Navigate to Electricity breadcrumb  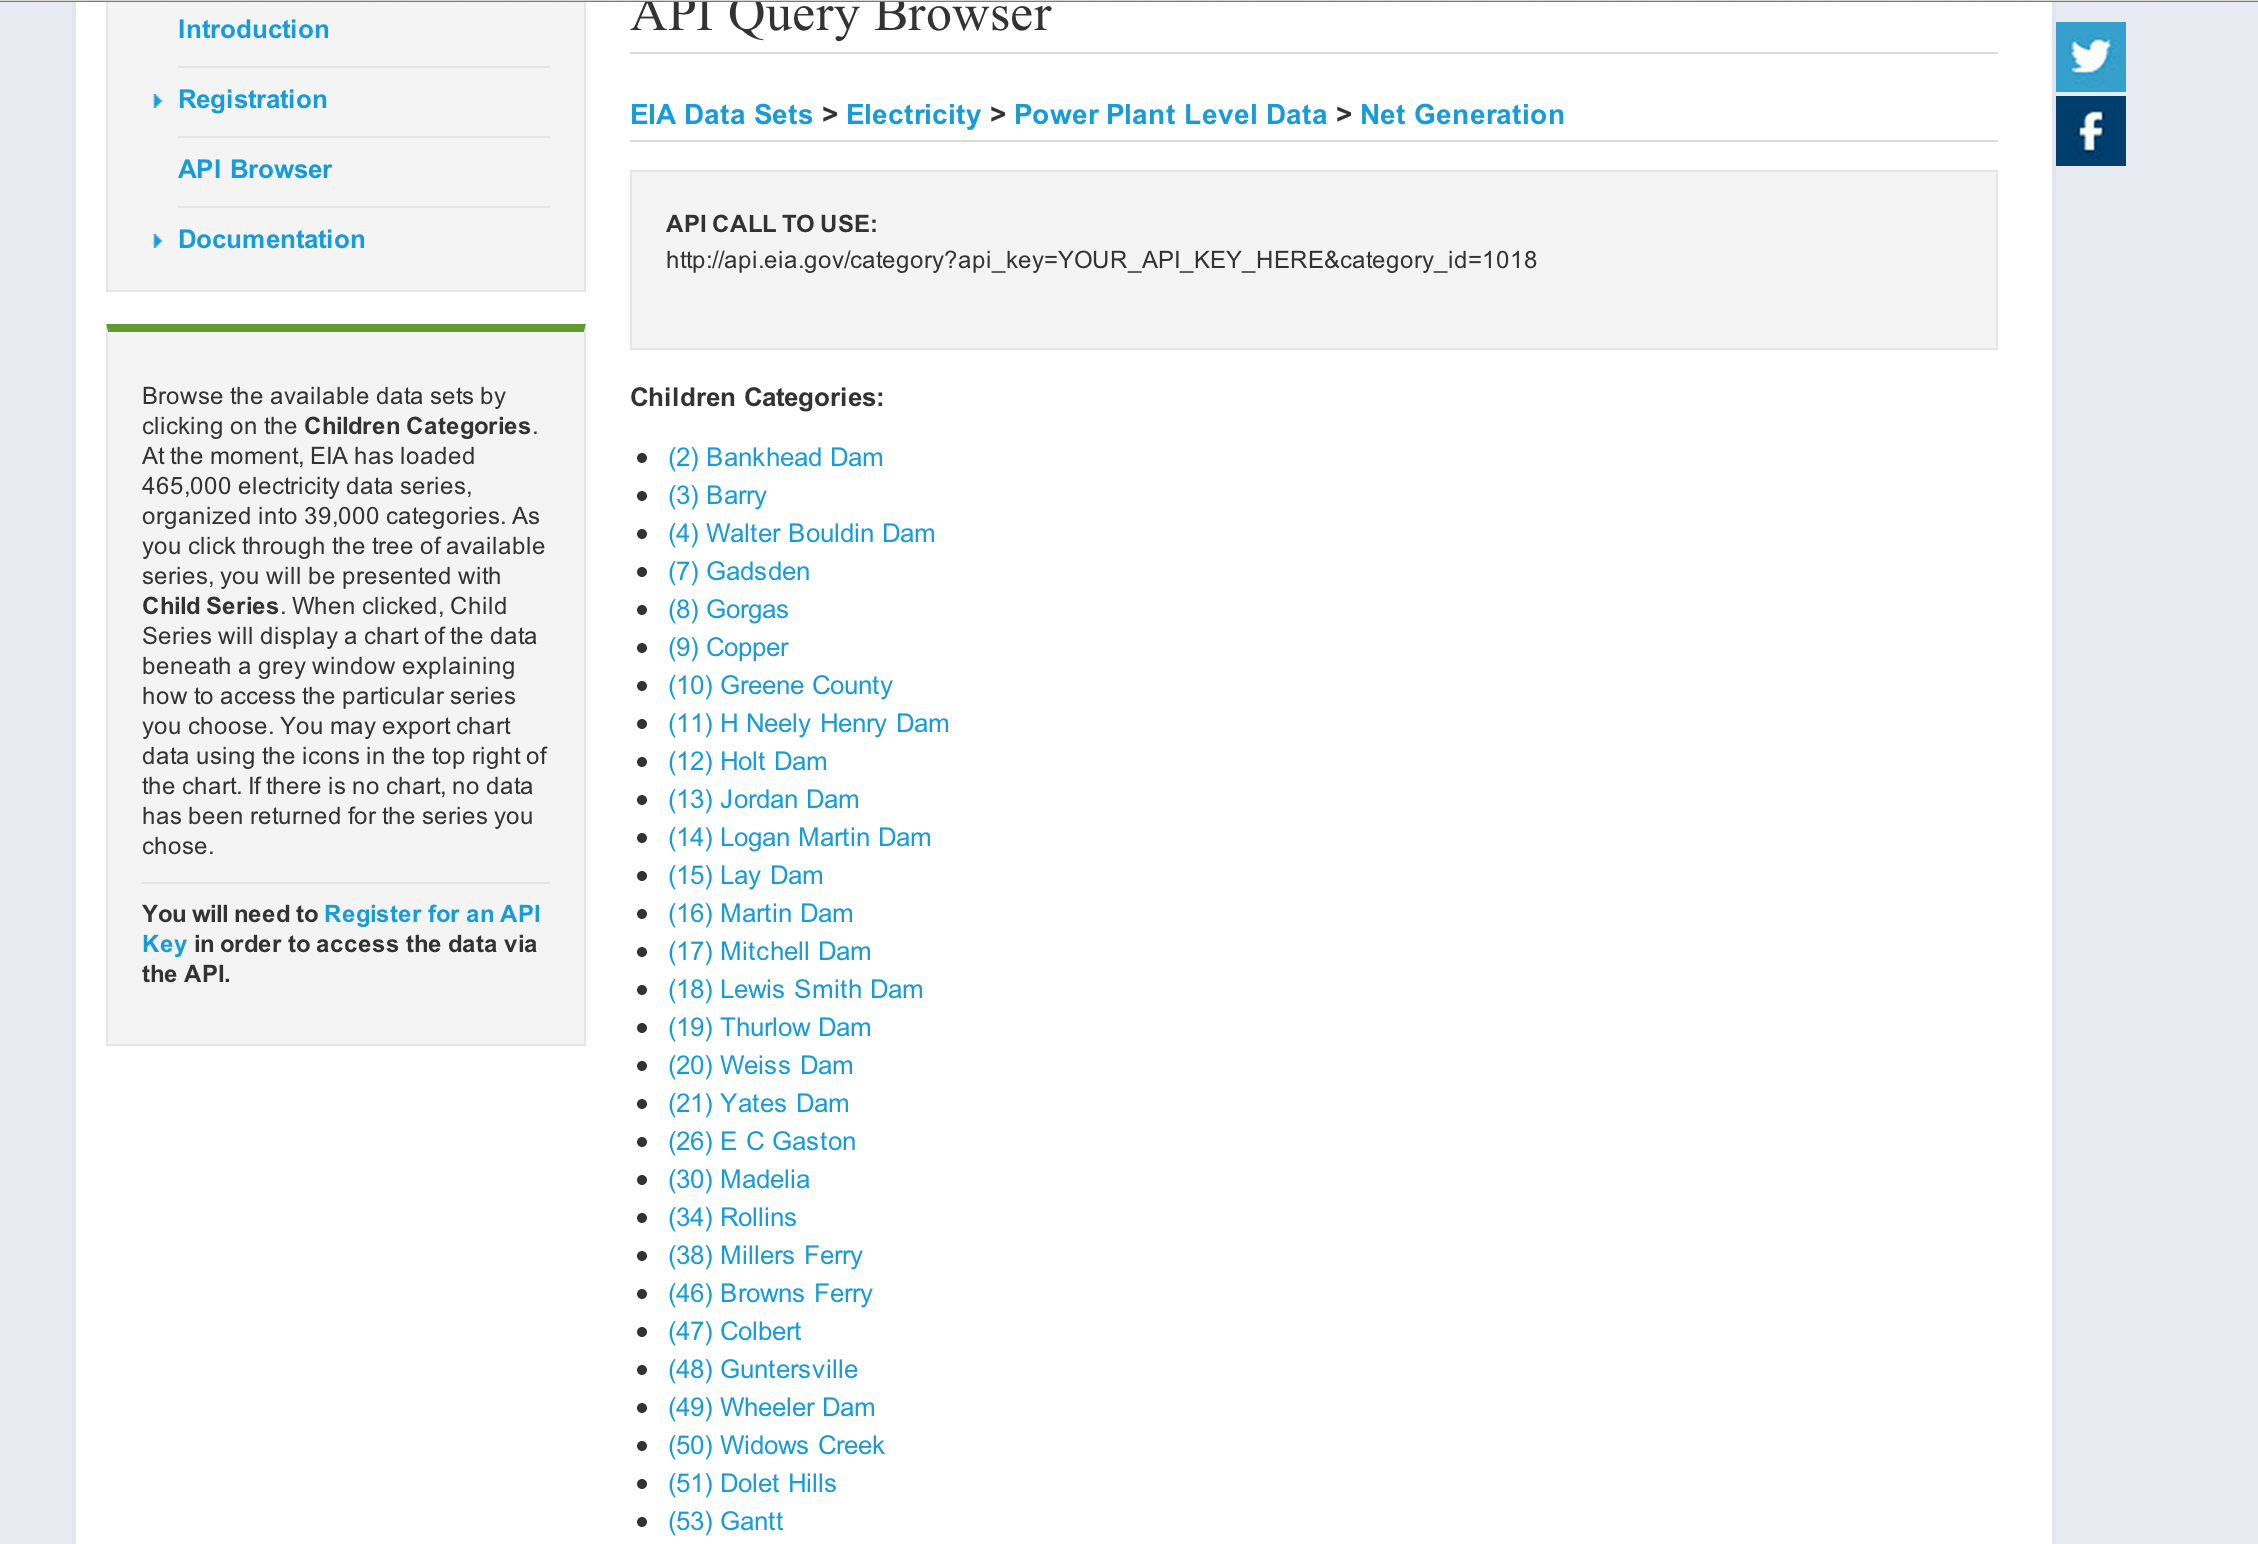[x=913, y=114]
